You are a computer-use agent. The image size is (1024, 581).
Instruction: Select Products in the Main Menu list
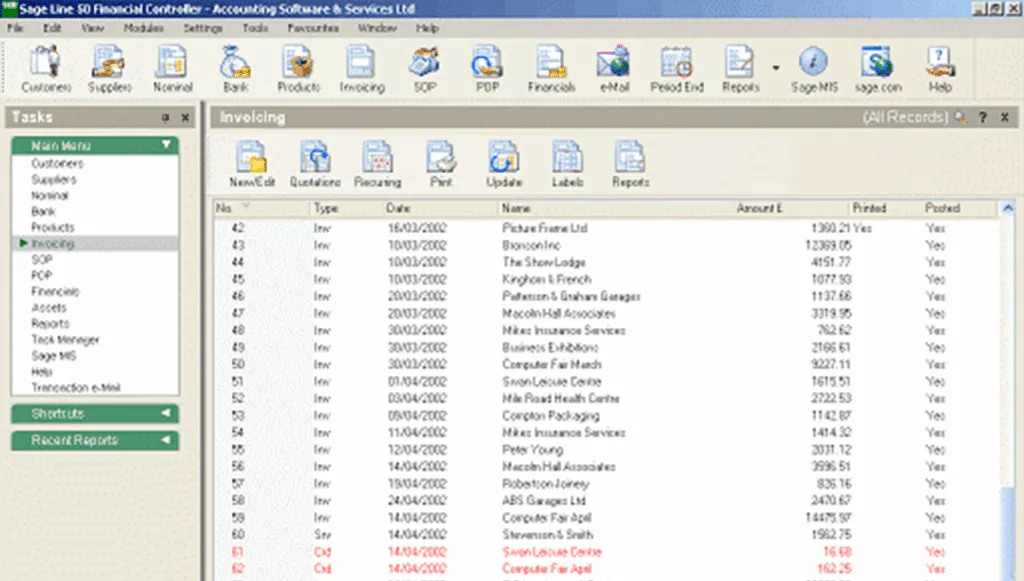coord(53,227)
